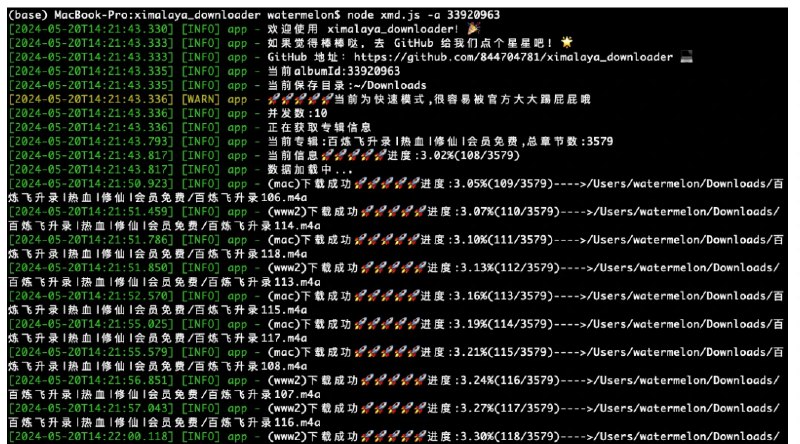
Task: Click the text '数据加载中...'
Action: pos(310,169)
